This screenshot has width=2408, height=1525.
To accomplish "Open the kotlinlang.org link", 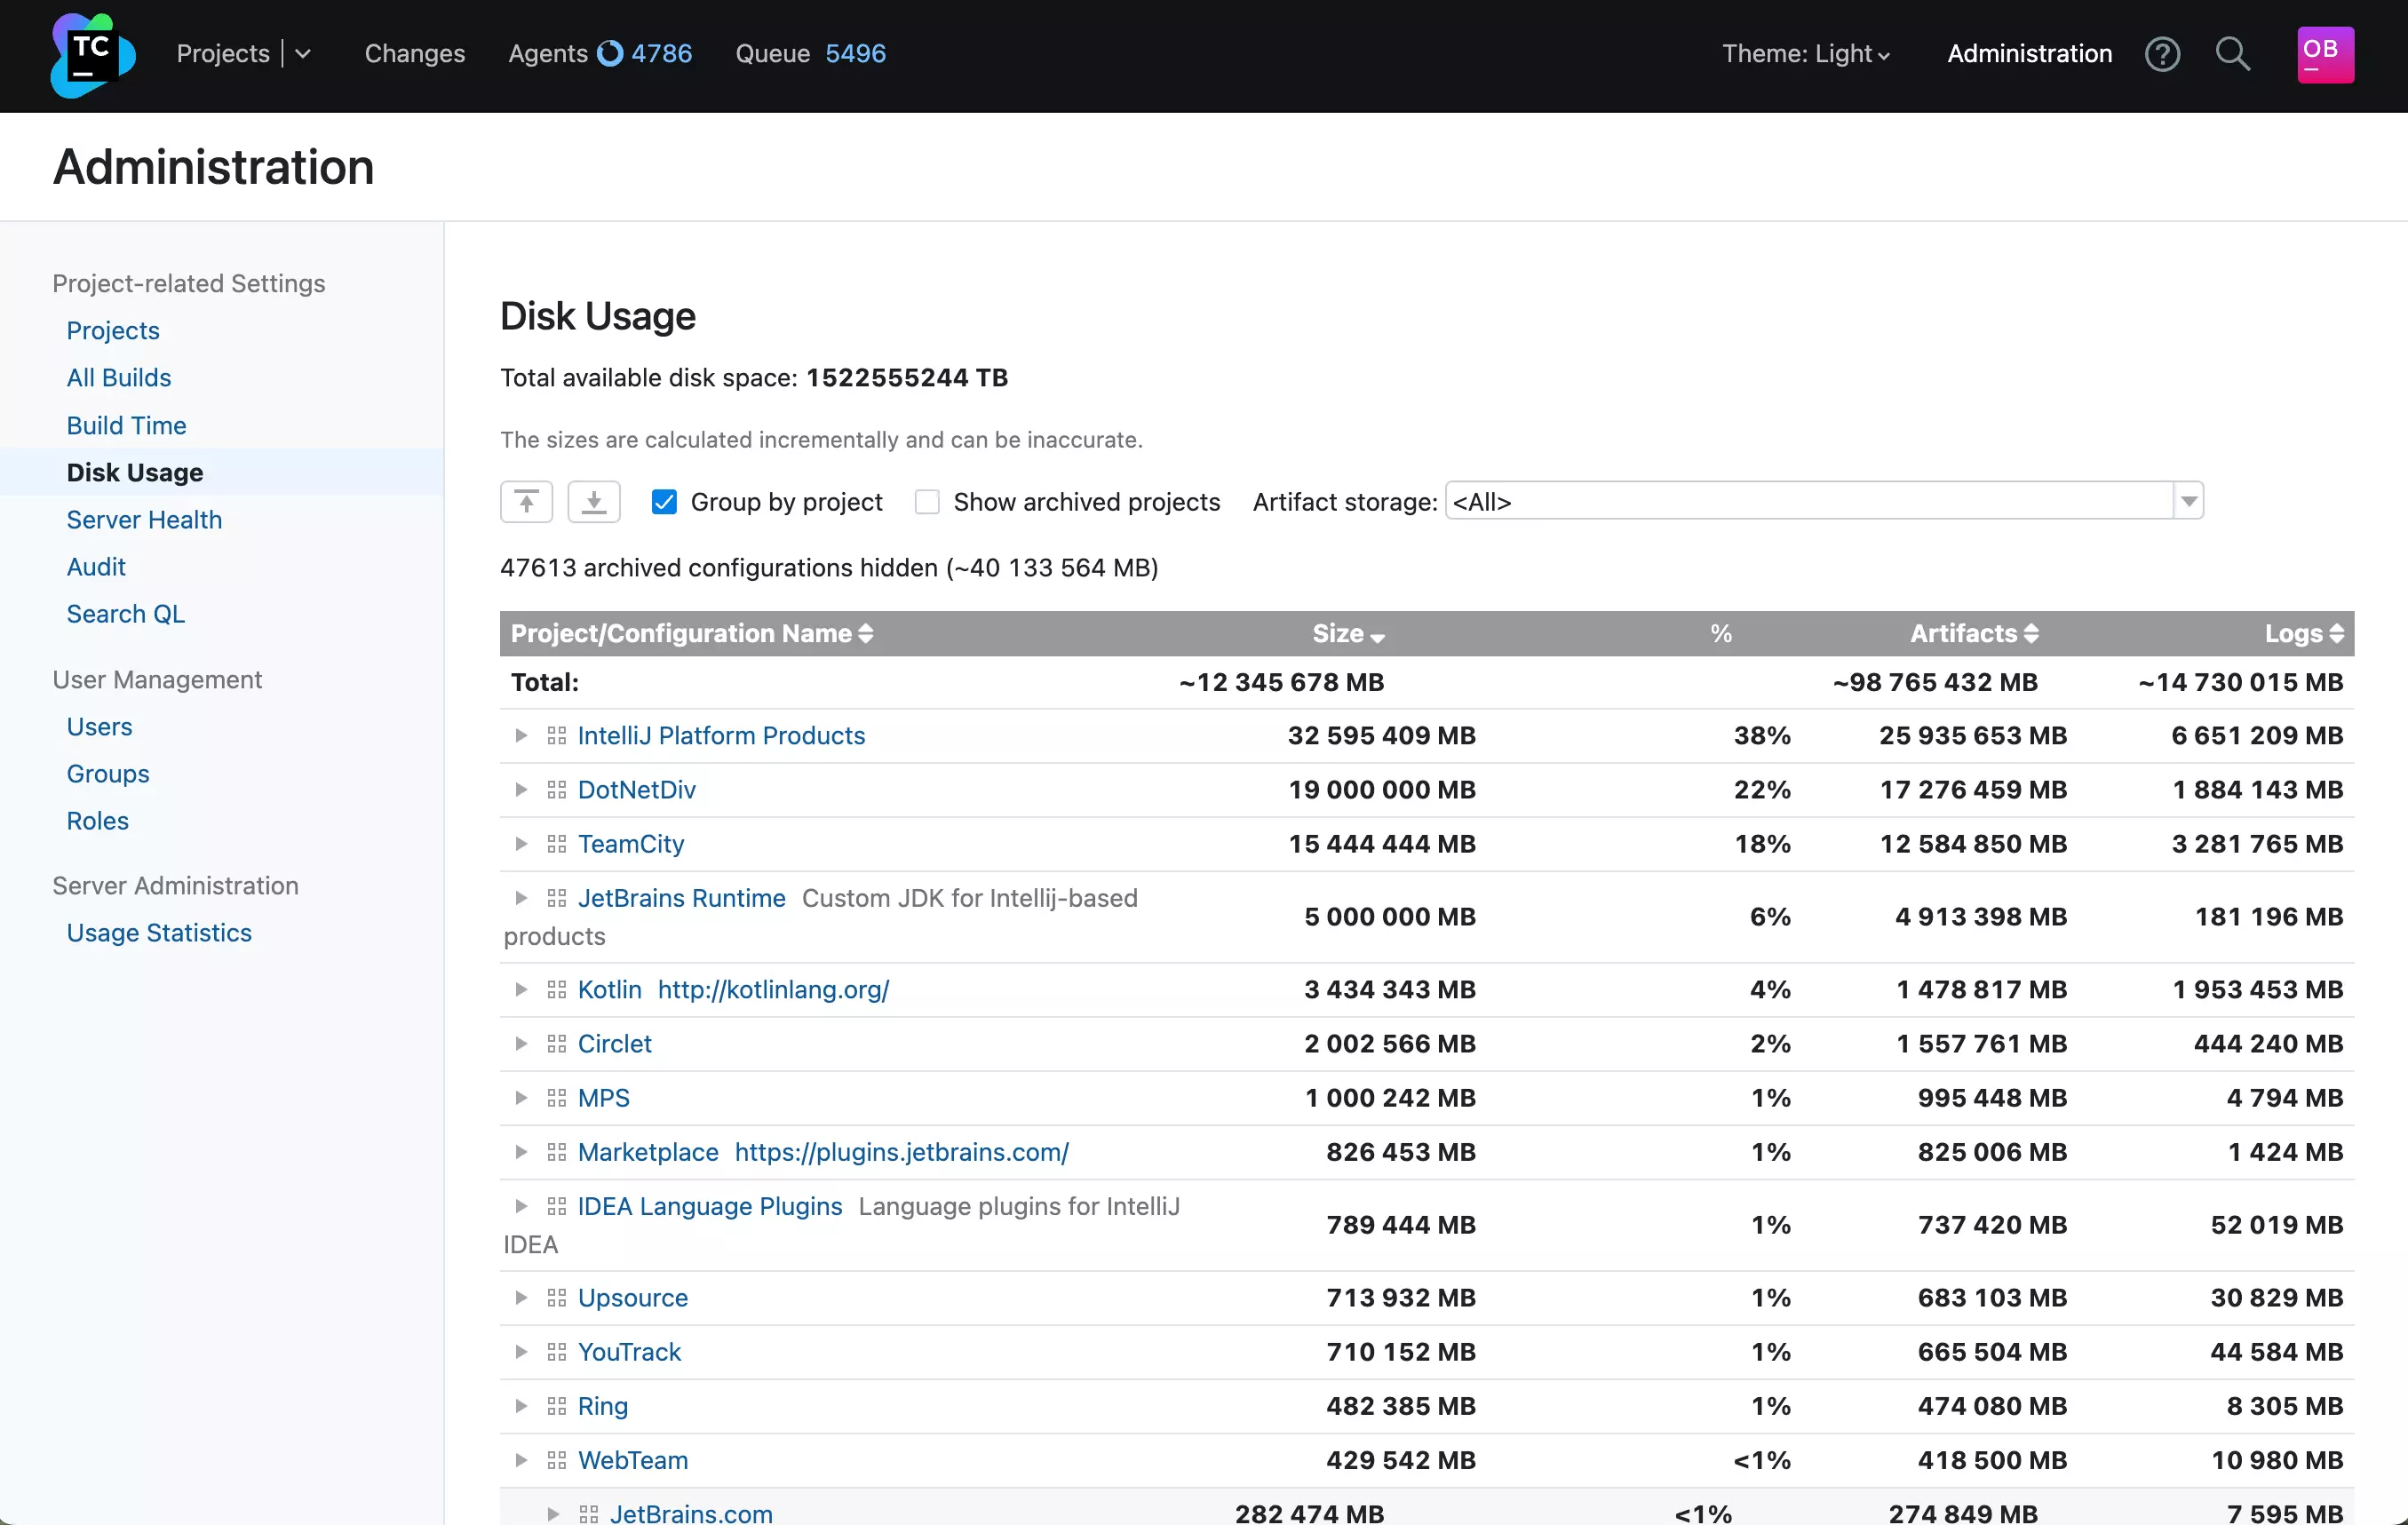I will 773,989.
